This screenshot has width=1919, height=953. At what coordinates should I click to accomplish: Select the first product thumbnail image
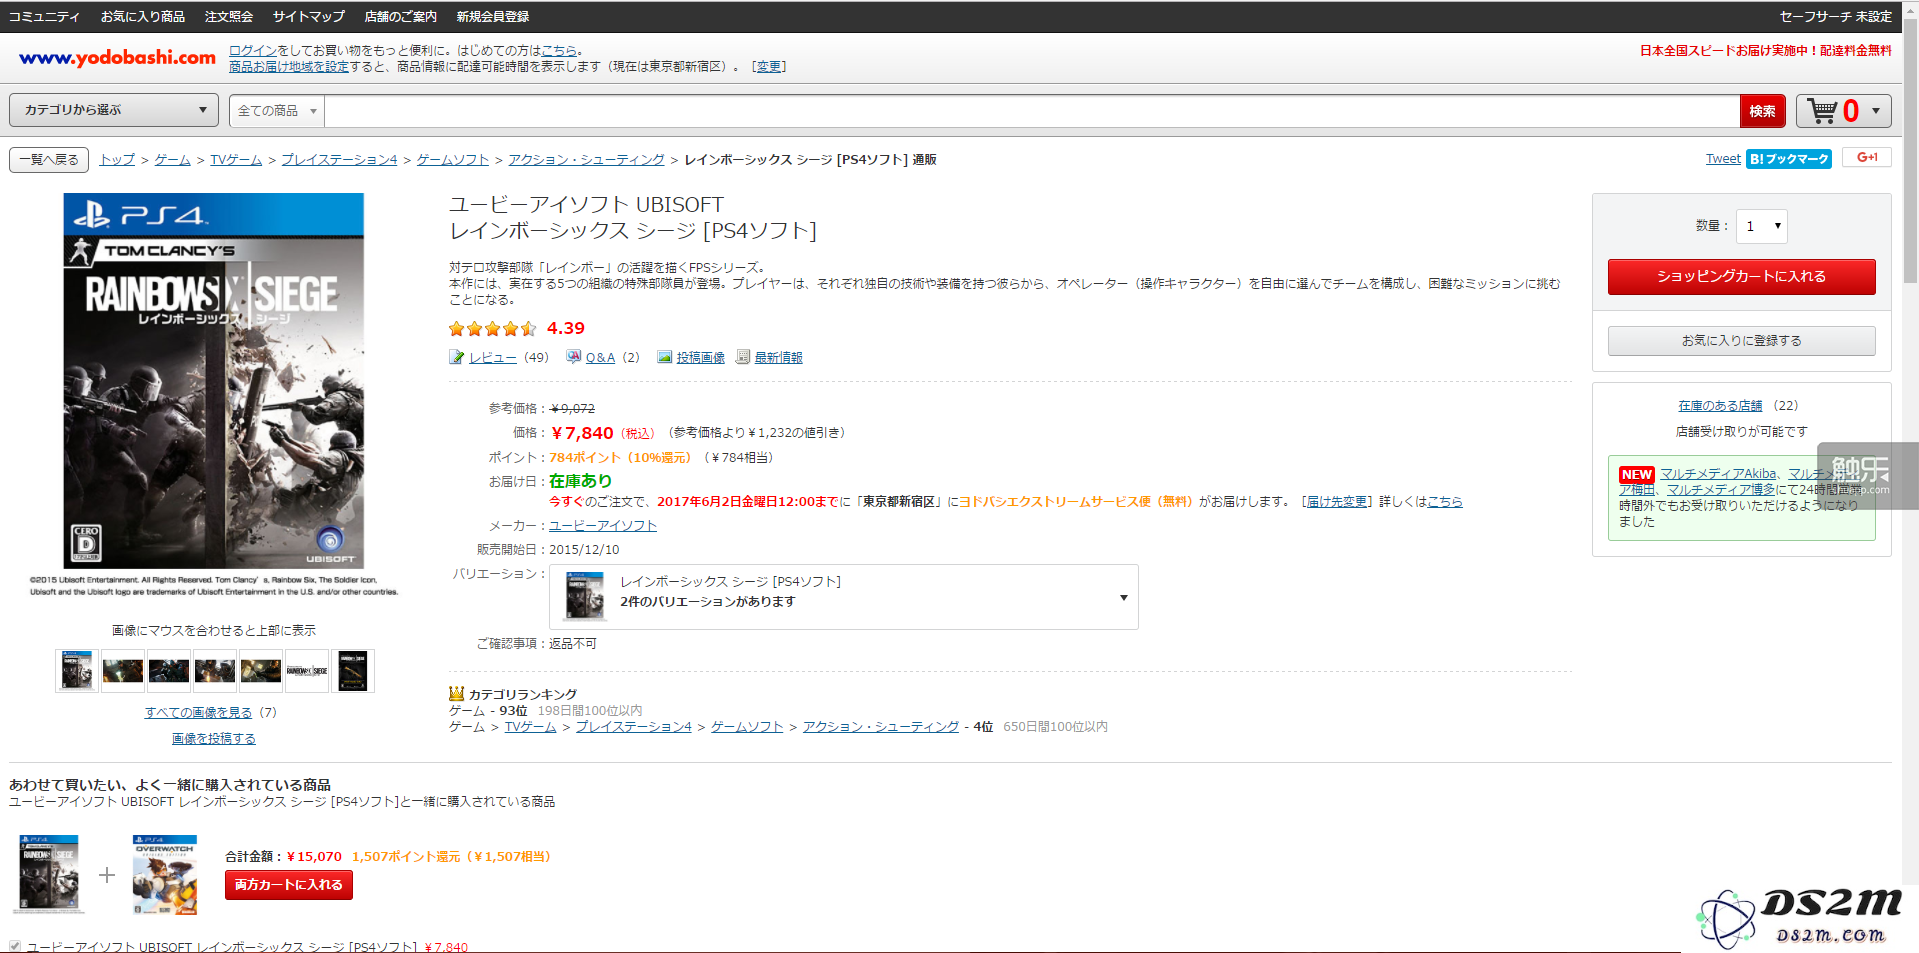pyautogui.click(x=77, y=671)
